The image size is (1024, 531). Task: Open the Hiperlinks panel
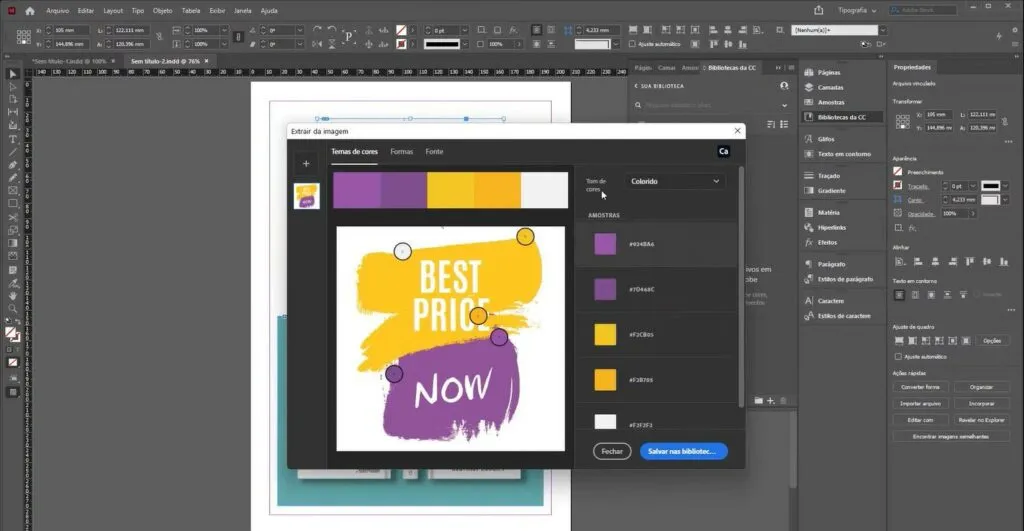click(x=832, y=227)
